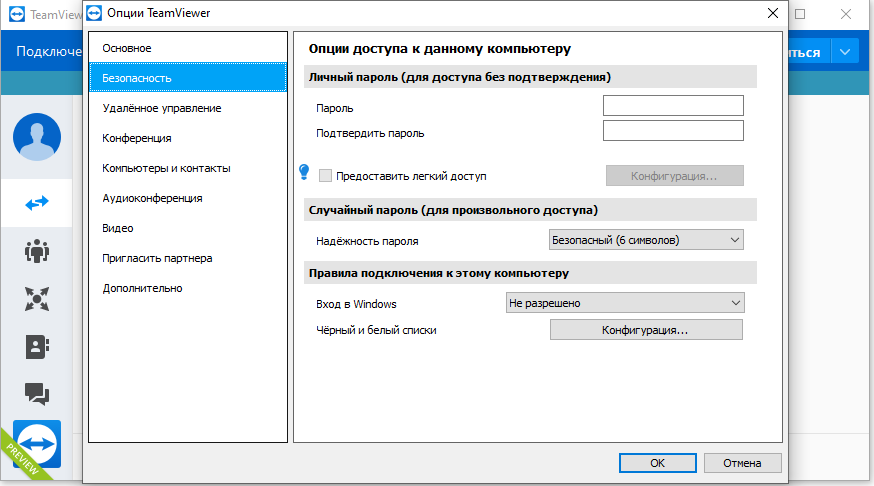Select Дополнительно category

tap(188, 288)
